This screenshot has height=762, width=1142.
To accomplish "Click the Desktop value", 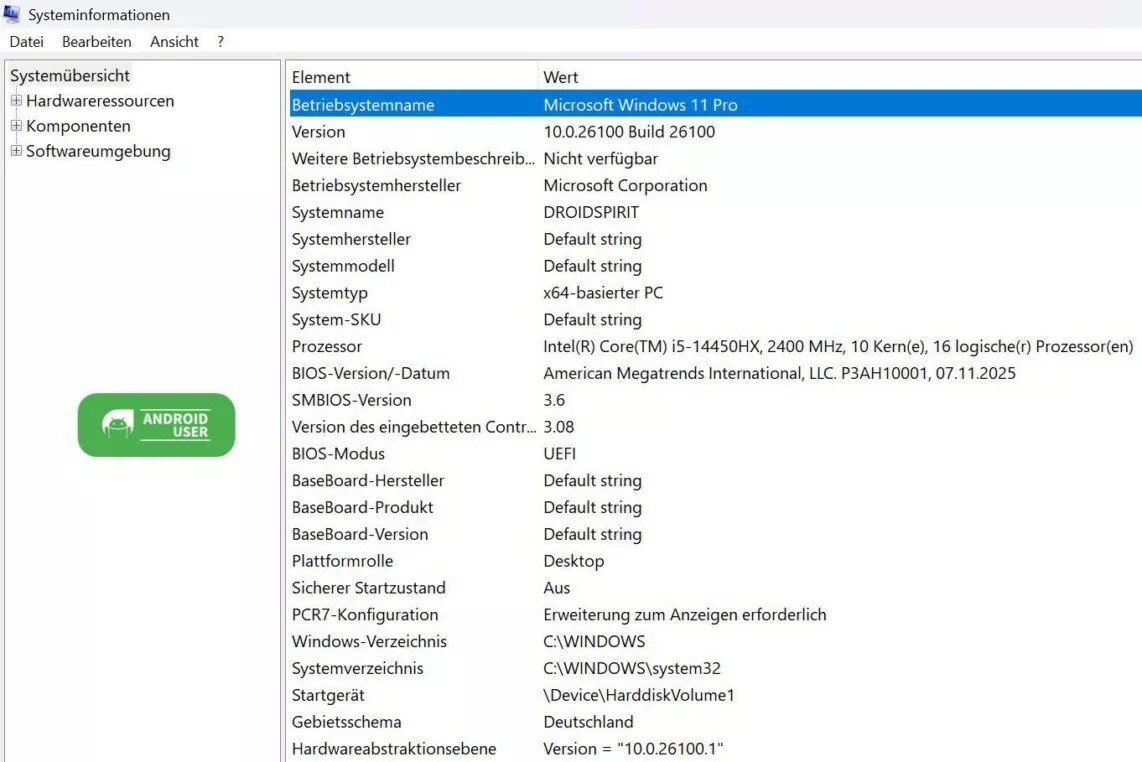I will (574, 561).
